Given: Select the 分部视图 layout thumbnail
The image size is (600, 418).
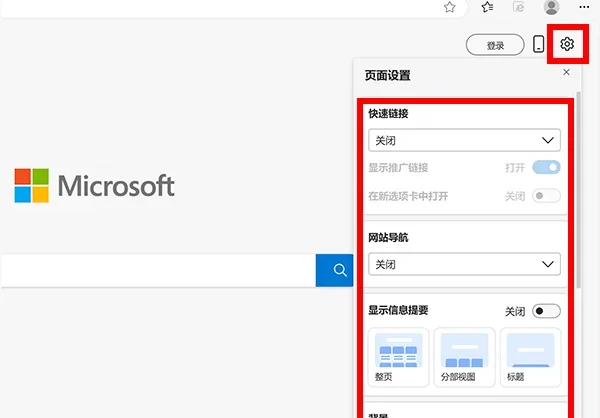Looking at the screenshot, I should 465,357.
